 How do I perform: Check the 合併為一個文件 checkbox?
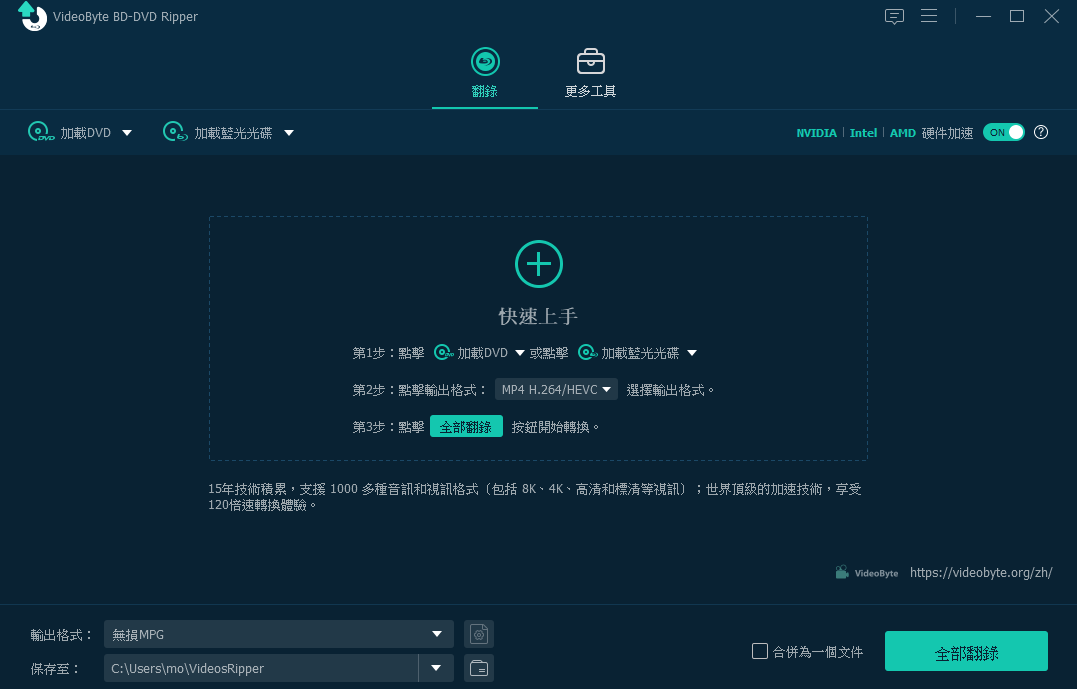[x=760, y=651]
